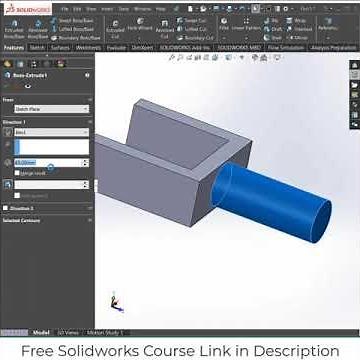
Task: Expand the Direction 2 section
Action: (89, 208)
